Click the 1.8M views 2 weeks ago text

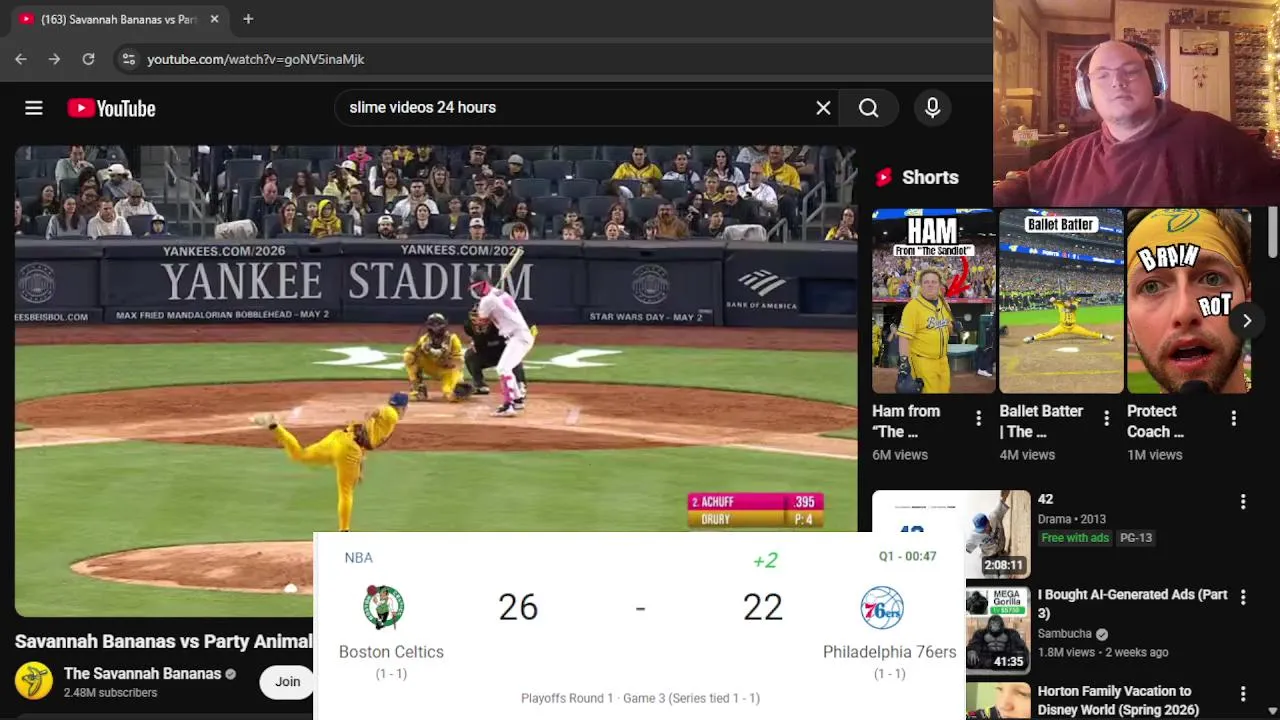click(x=1102, y=652)
